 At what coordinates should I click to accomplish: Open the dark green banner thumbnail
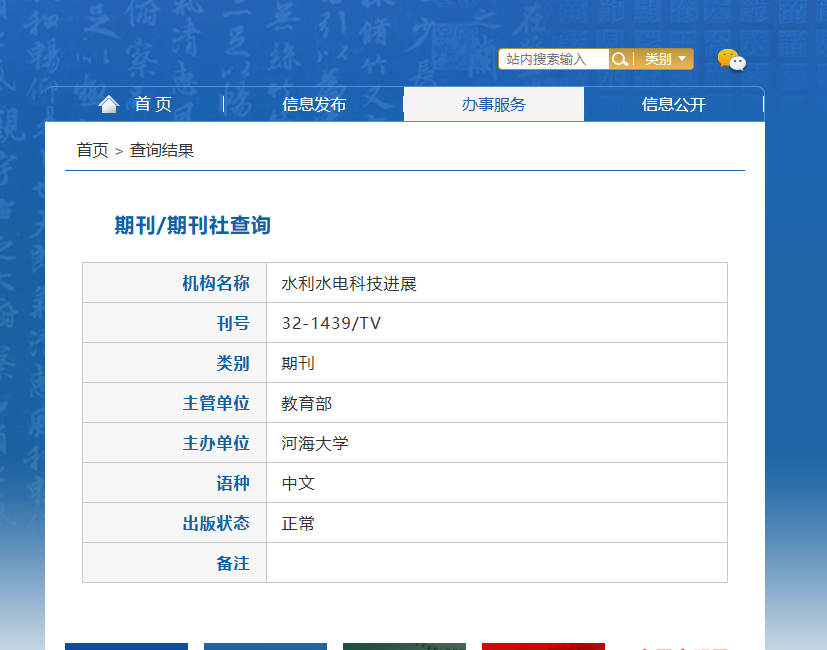tap(405, 646)
